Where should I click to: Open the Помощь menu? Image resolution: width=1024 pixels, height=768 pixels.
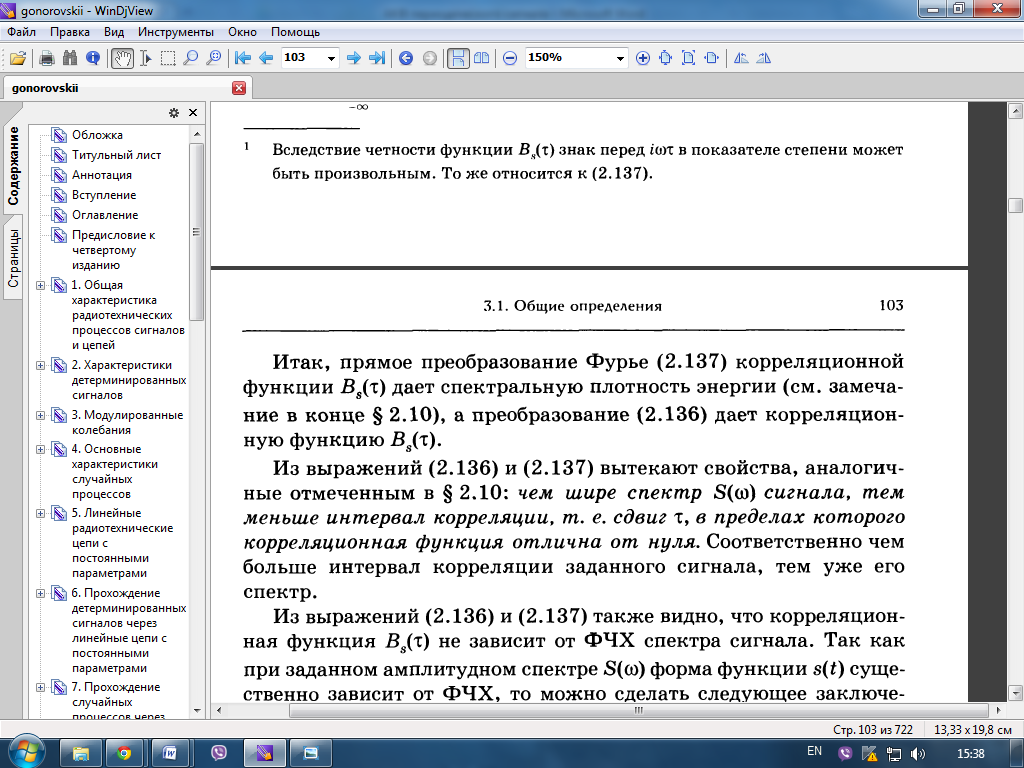pyautogui.click(x=295, y=32)
